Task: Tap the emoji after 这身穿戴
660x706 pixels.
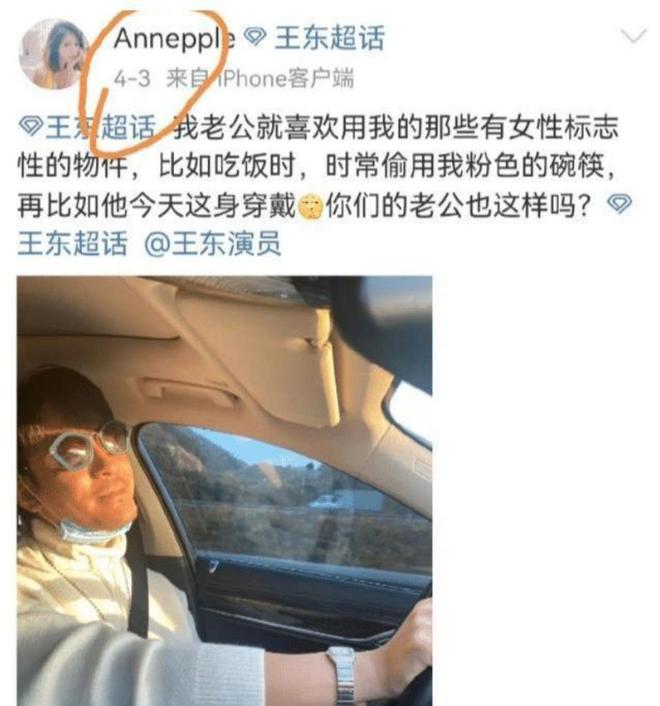Action: point(311,206)
